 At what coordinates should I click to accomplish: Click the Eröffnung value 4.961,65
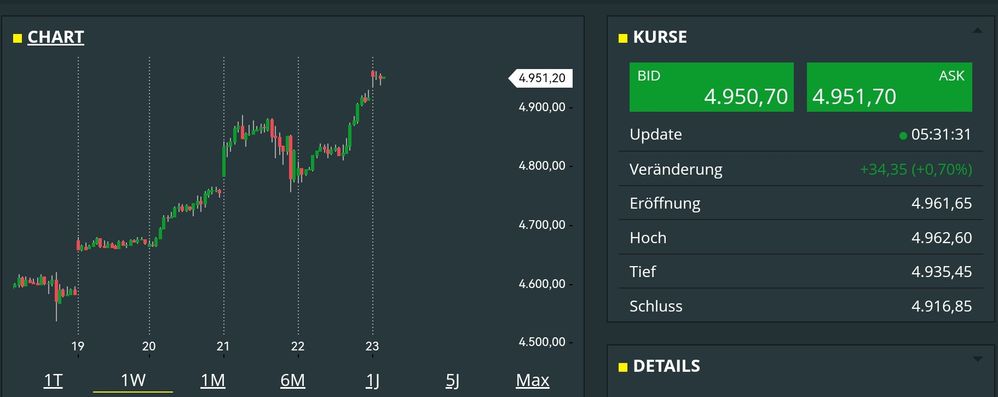(x=942, y=204)
